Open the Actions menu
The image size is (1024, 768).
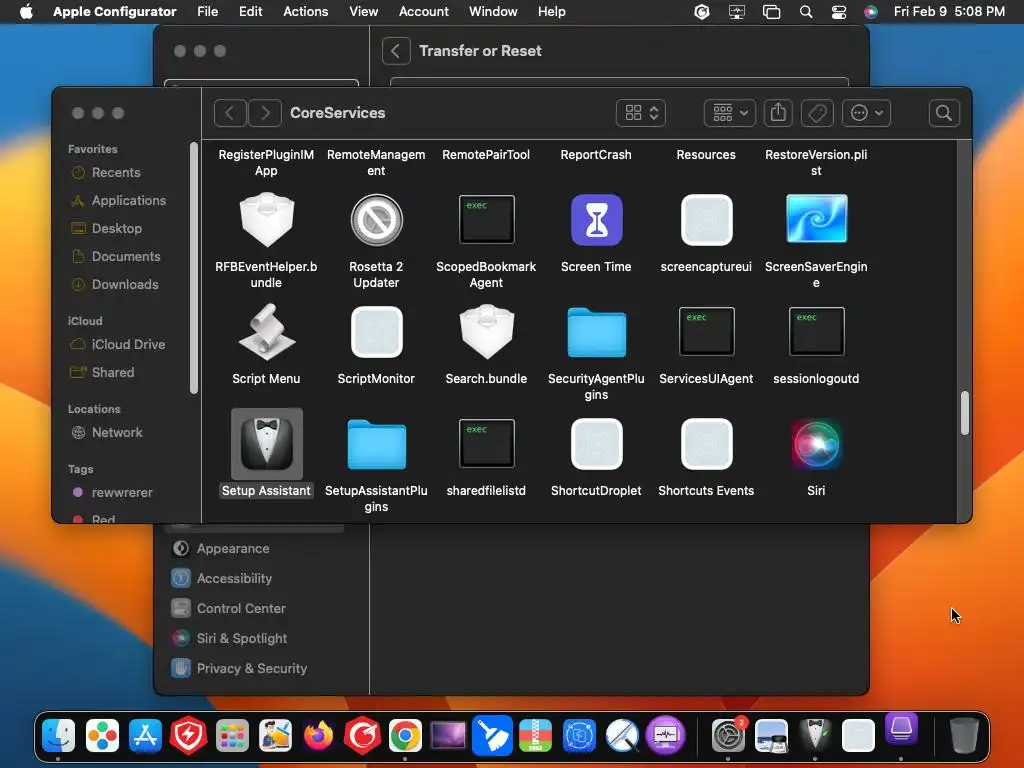coord(306,12)
